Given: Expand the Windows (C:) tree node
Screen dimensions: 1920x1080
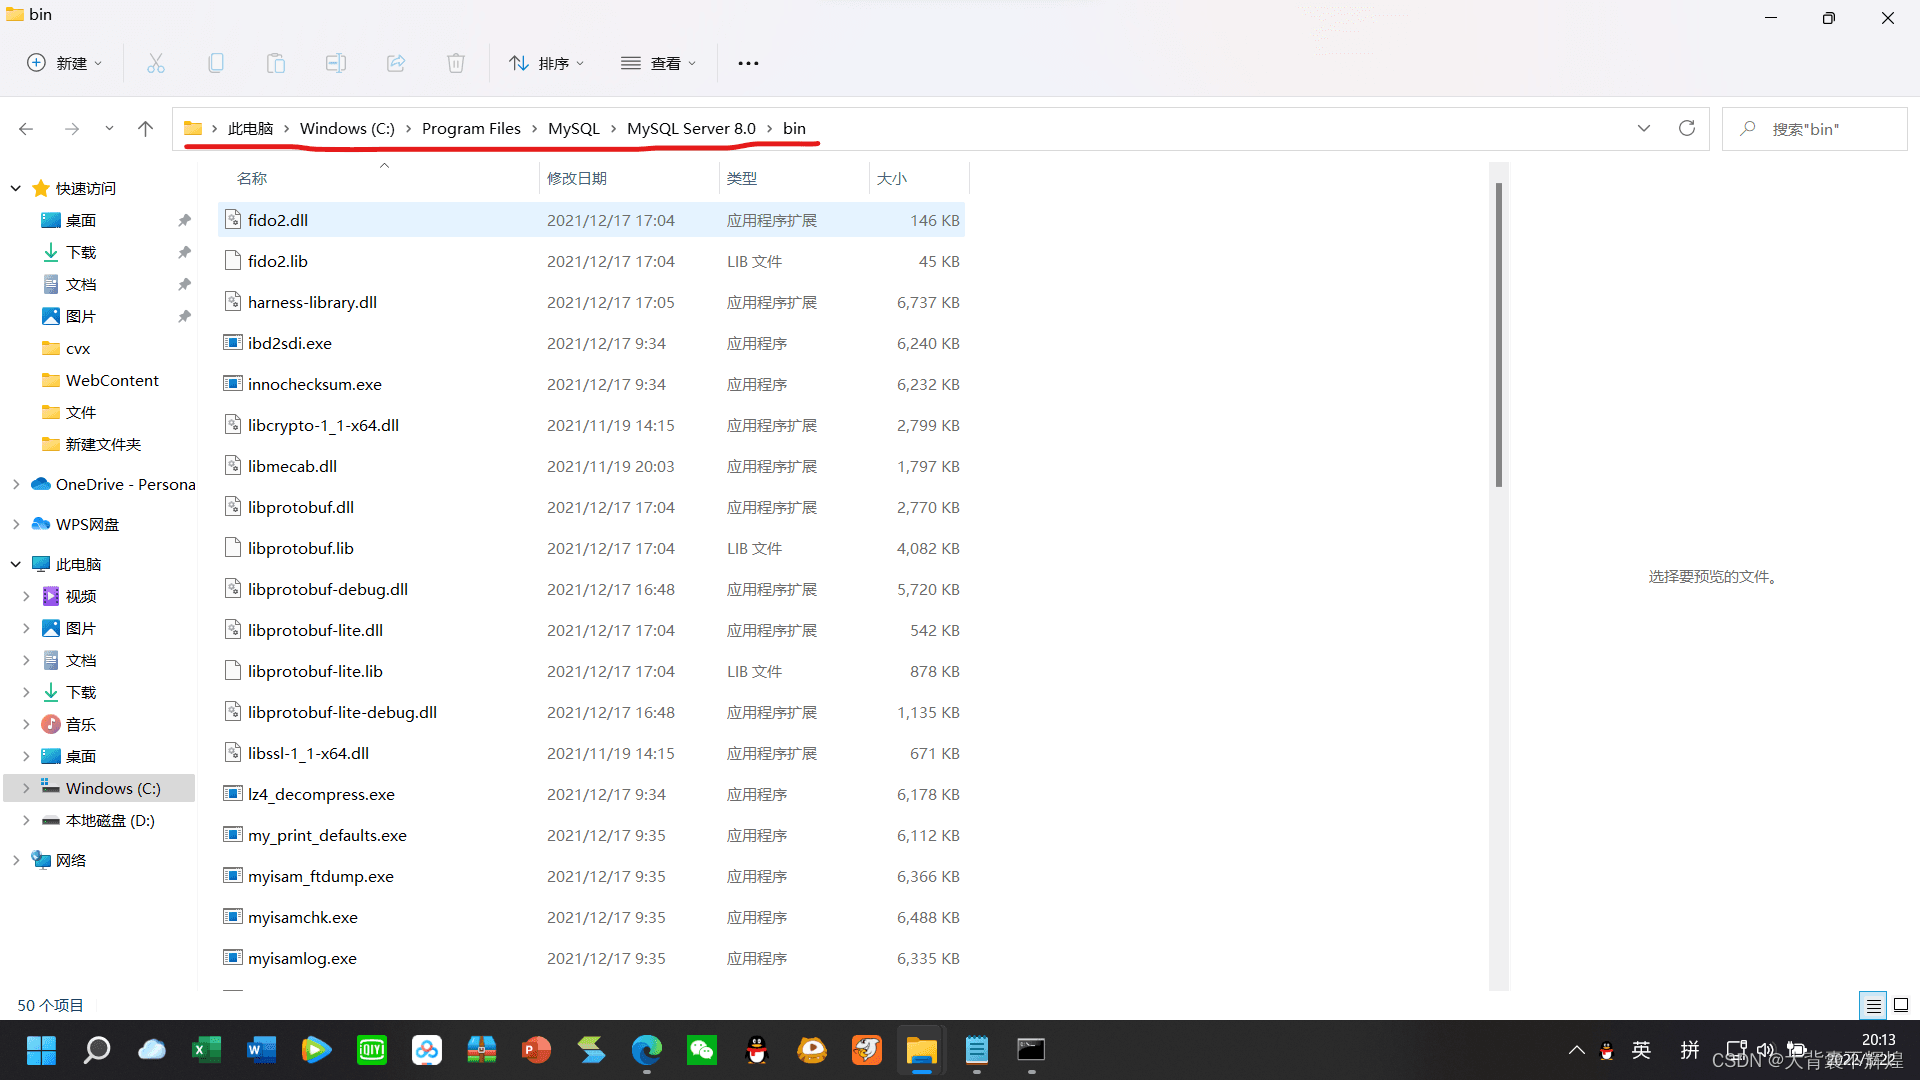Looking at the screenshot, I should [26, 788].
